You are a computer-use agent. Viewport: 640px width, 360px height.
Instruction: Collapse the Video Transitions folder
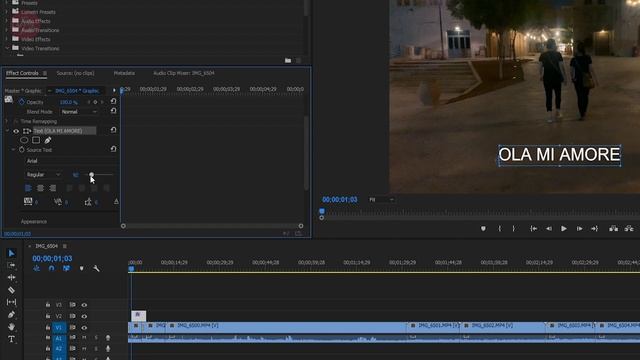(6, 48)
